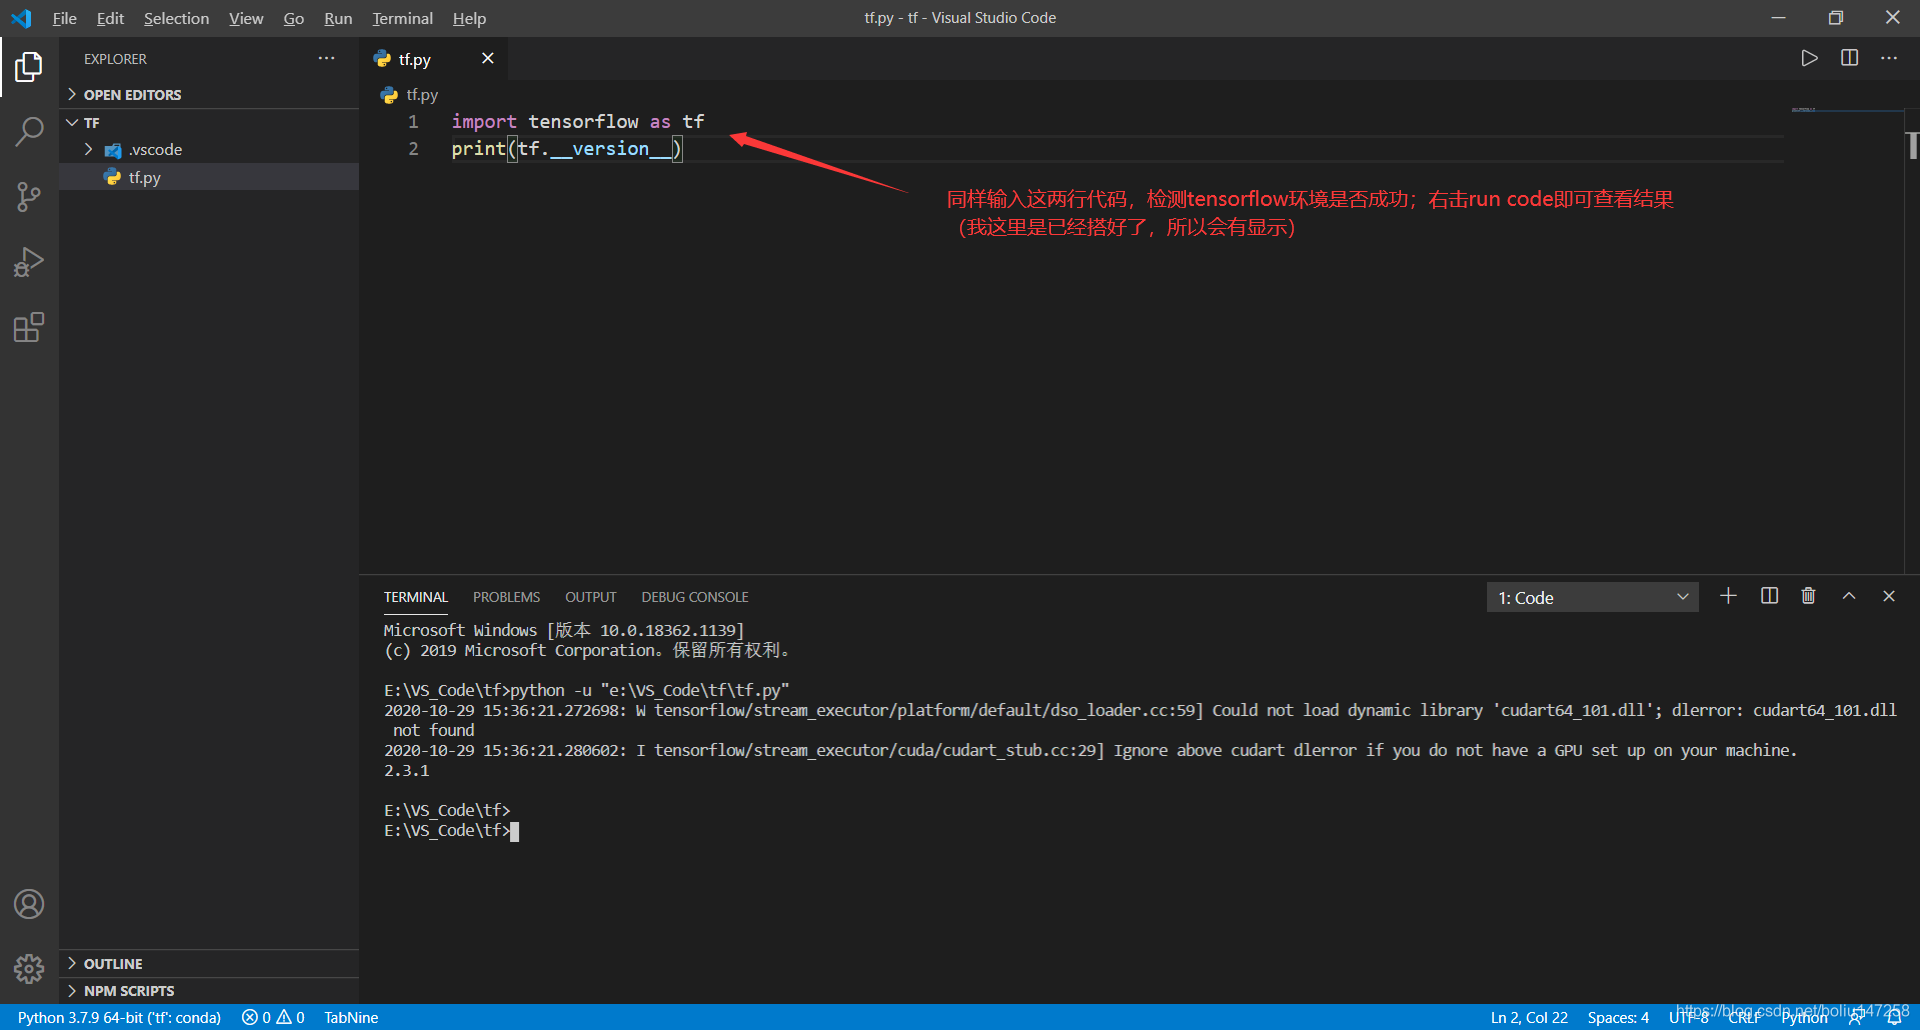Open editor More Actions ellipsis
This screenshot has width=1920, height=1030.
tap(1888, 58)
